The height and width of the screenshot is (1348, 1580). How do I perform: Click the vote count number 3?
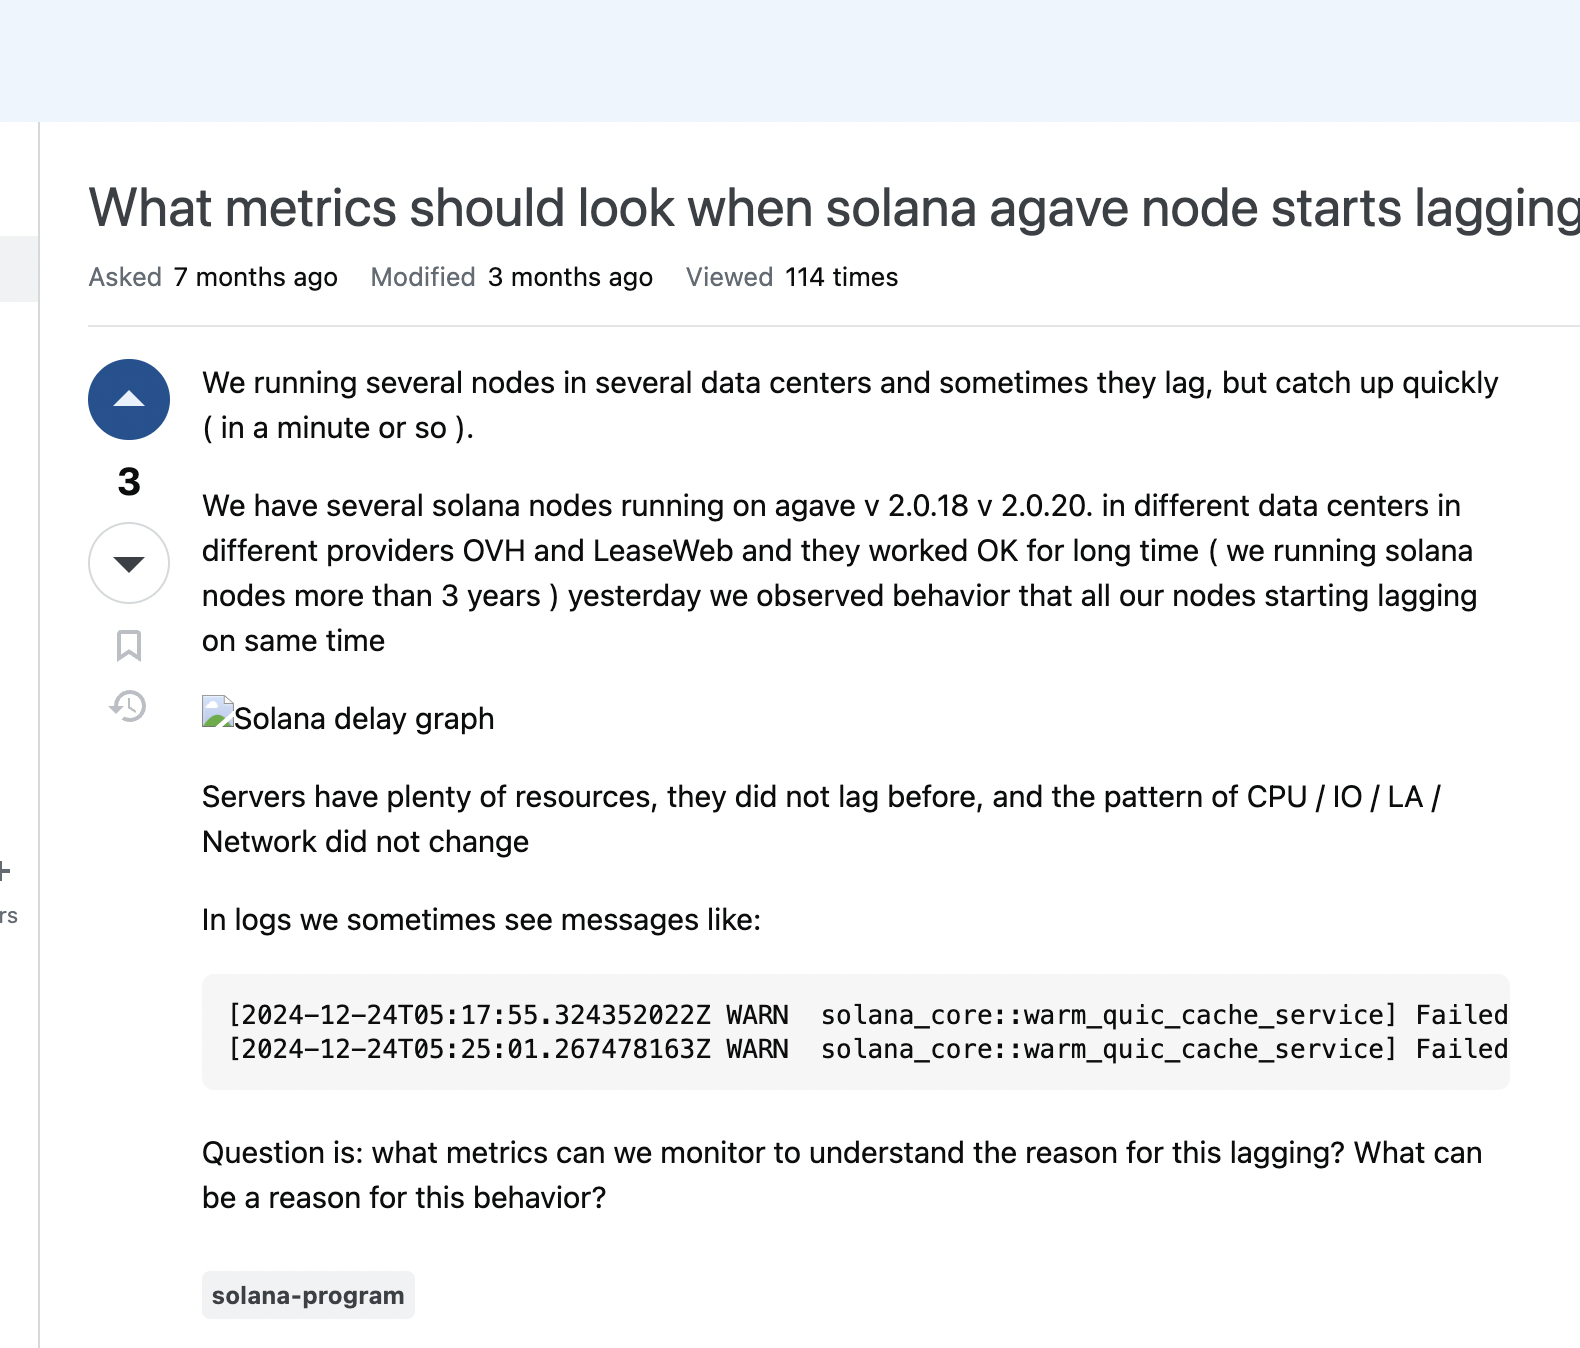coord(129,482)
